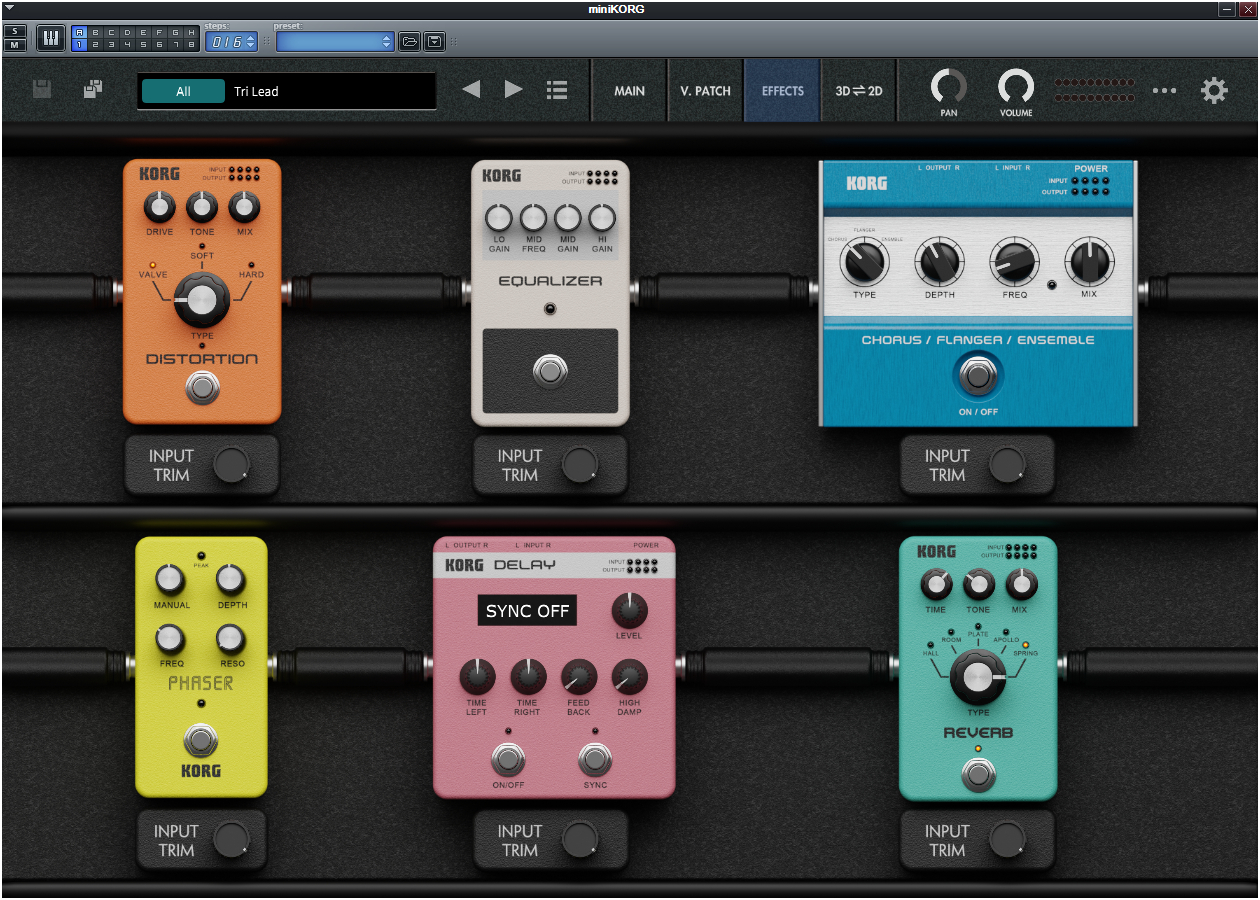Click the SYNC OFF display on Delay
1260x900 pixels.
(527, 611)
